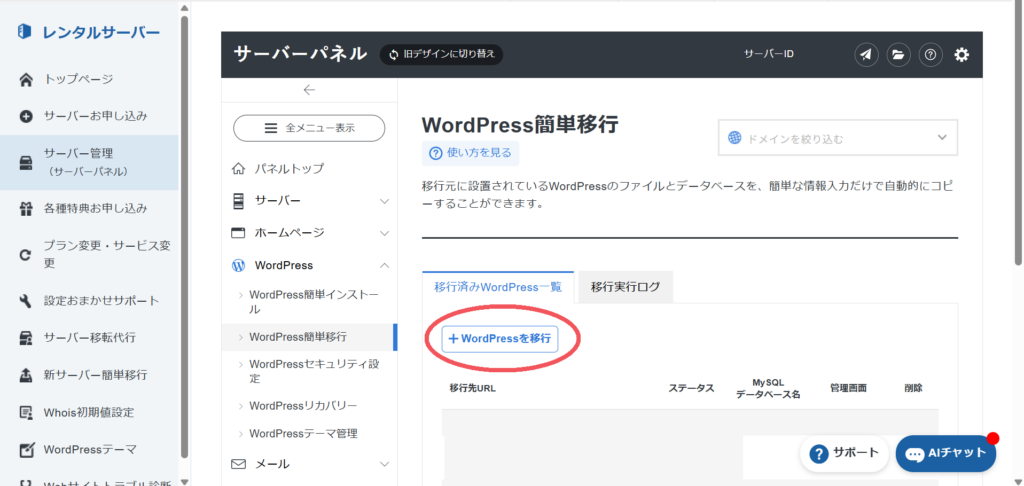The width and height of the screenshot is (1024, 486).
Task: Open サーバー移転代行 in the sidebar
Action: (x=89, y=338)
